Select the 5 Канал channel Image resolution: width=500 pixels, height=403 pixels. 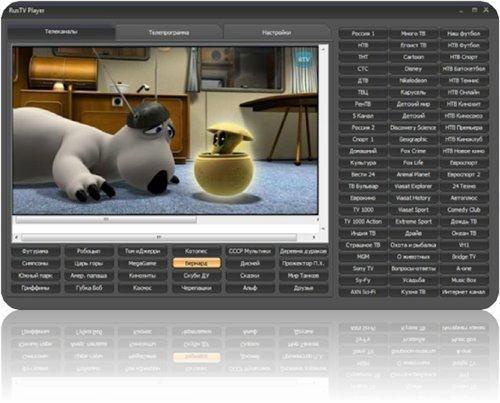363,116
